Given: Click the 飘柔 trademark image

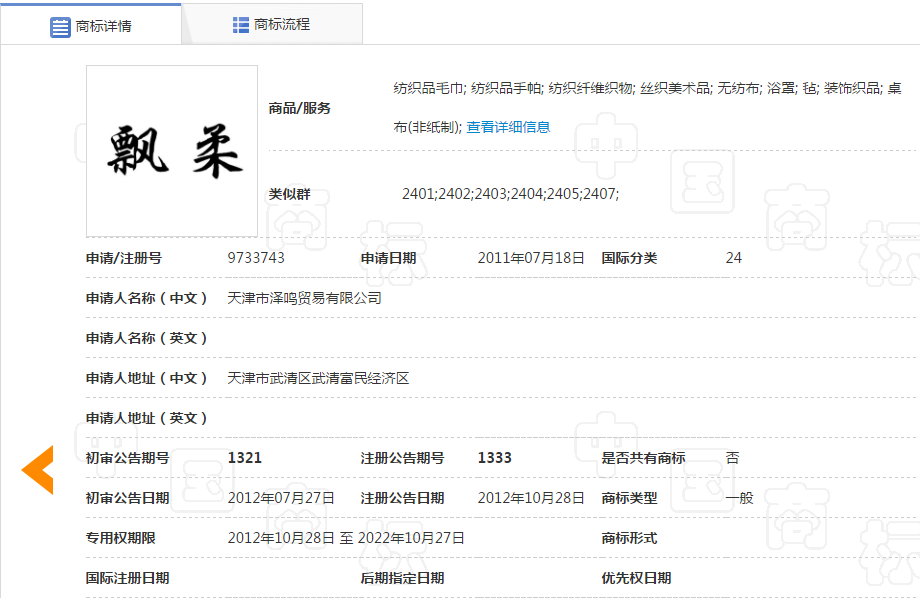Looking at the screenshot, I should pyautogui.click(x=172, y=151).
